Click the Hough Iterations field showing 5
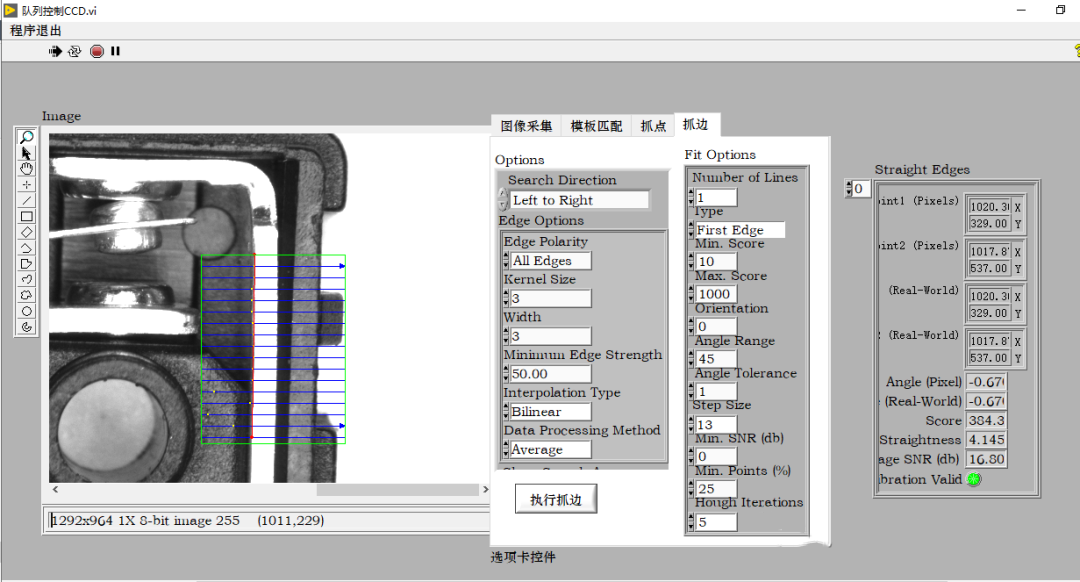The width and height of the screenshot is (1080, 582). 716,522
